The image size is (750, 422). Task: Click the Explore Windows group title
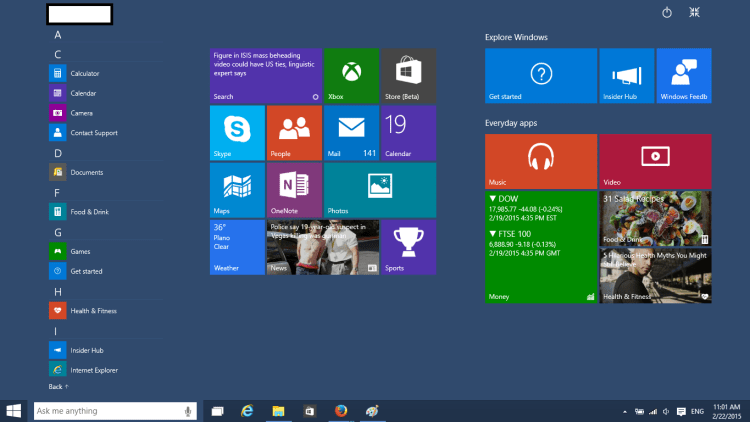click(516, 37)
